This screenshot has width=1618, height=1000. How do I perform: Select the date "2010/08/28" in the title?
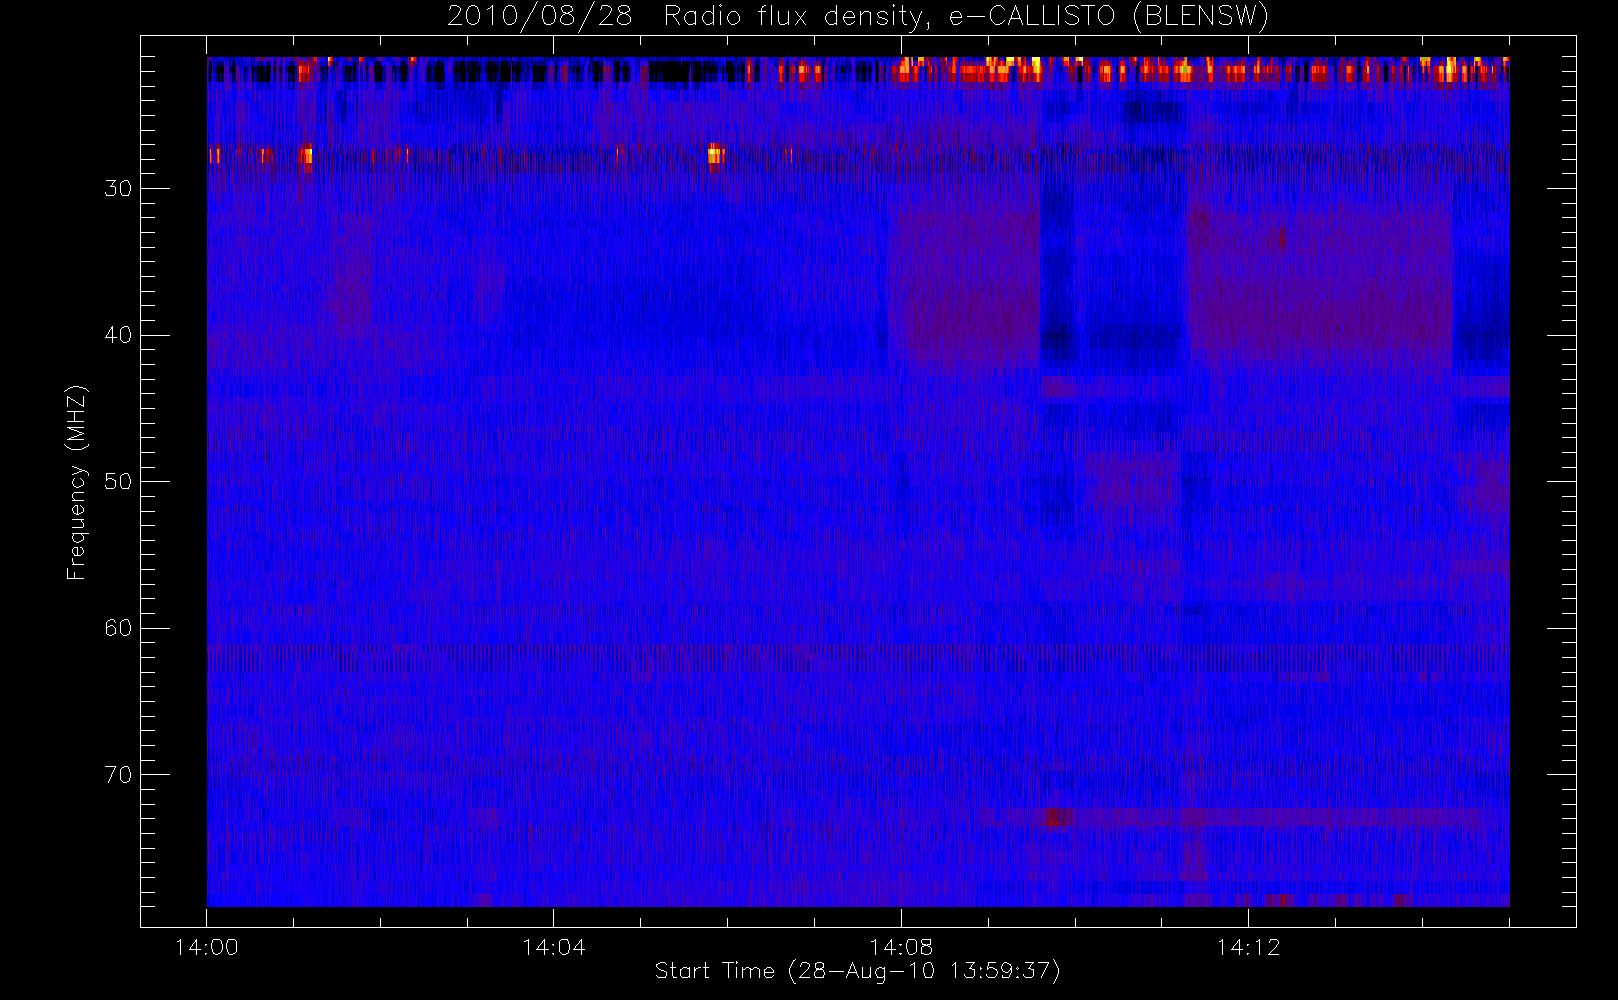point(539,17)
